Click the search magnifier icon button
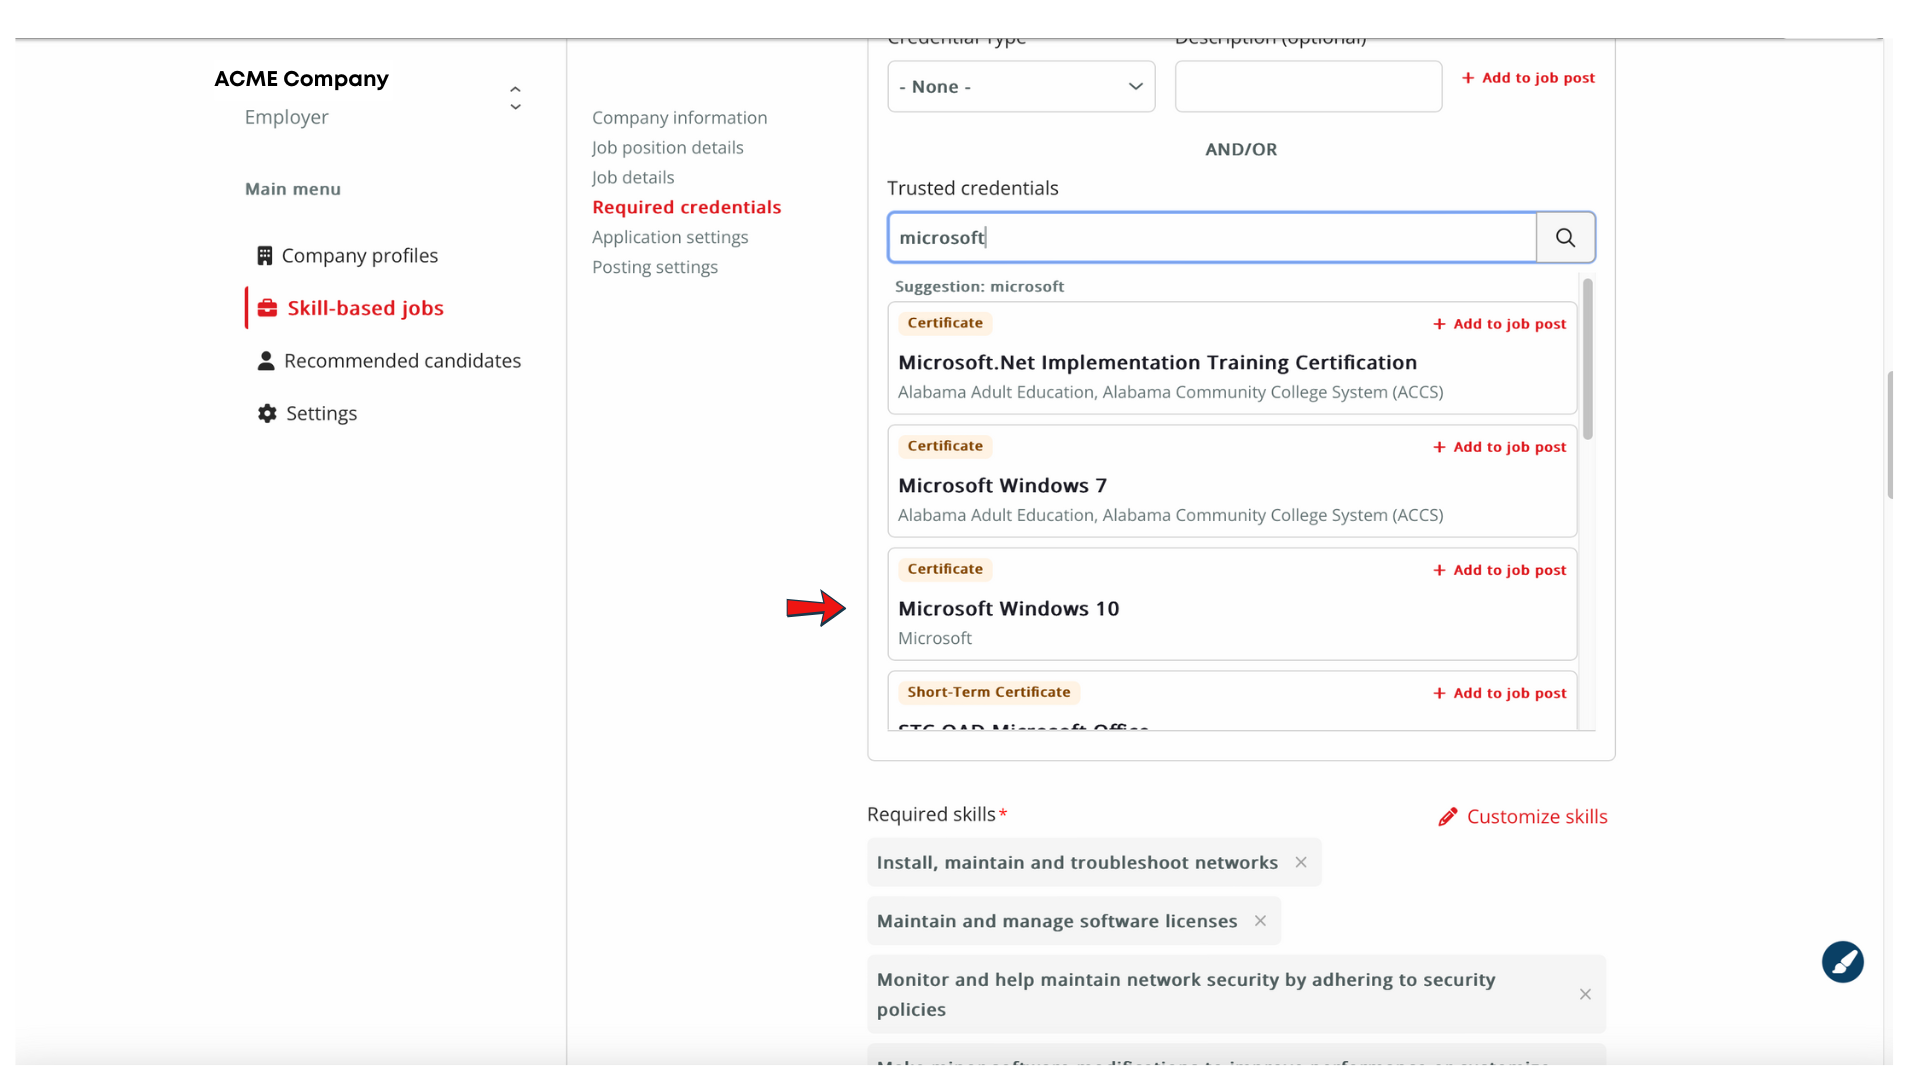1920x1080 pixels. coord(1565,238)
